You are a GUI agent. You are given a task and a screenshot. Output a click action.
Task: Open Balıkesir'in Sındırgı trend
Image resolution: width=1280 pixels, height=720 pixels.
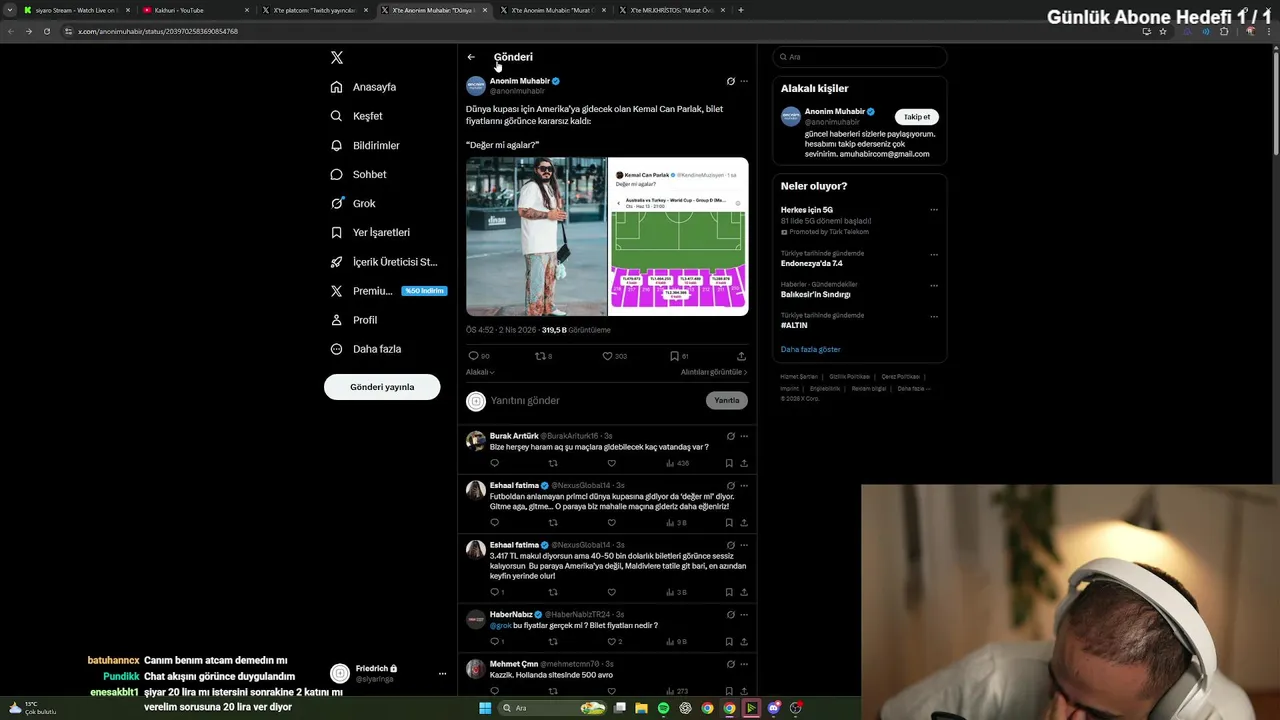pos(816,295)
